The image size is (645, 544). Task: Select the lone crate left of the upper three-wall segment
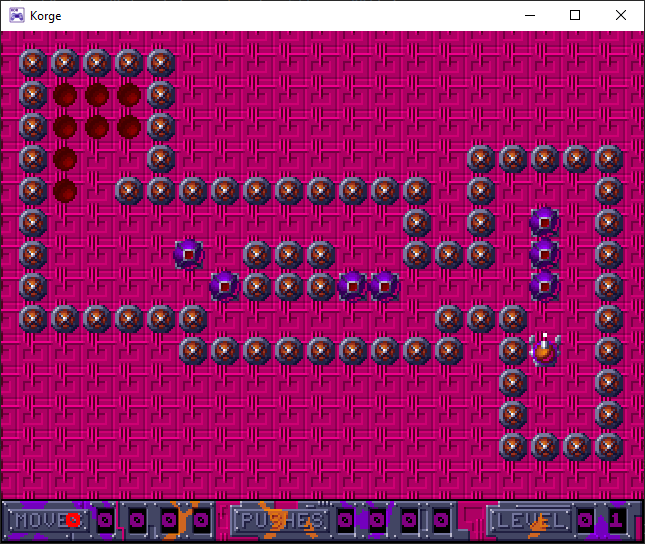click(188, 254)
